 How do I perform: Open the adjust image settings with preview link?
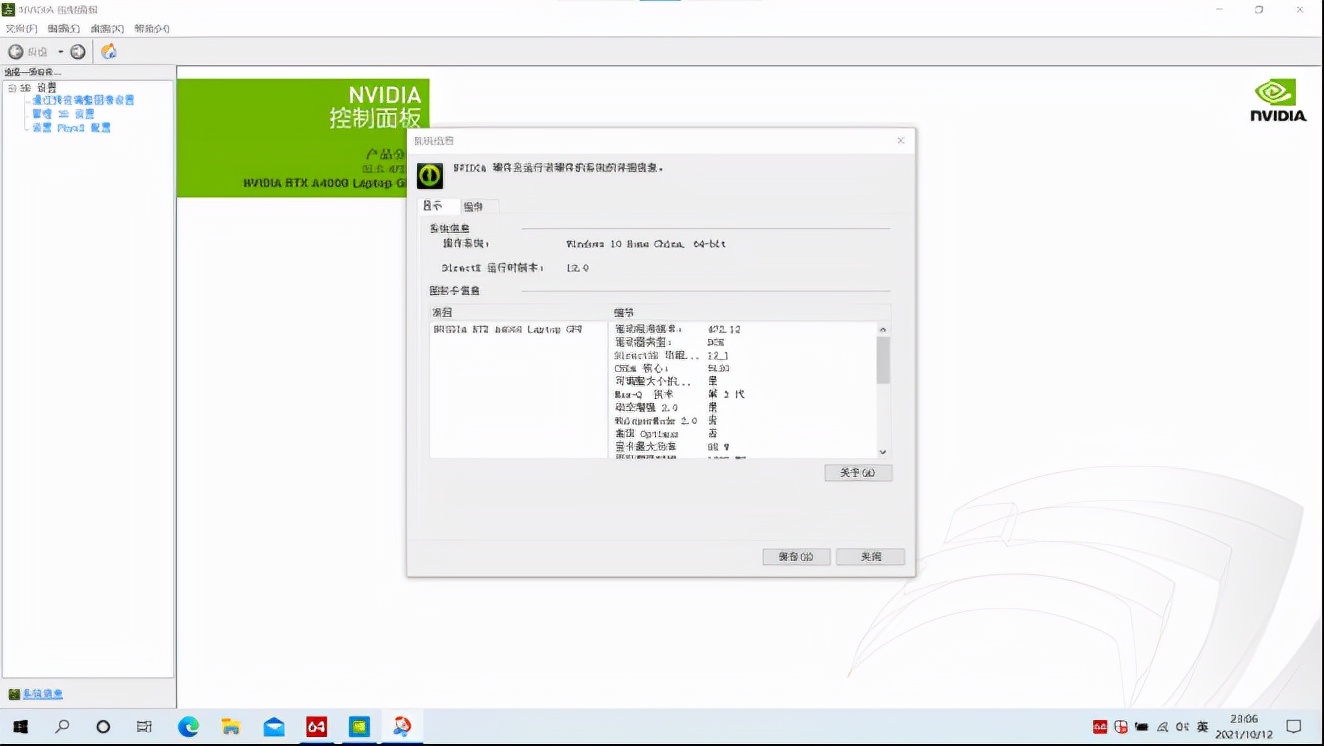tap(83, 100)
